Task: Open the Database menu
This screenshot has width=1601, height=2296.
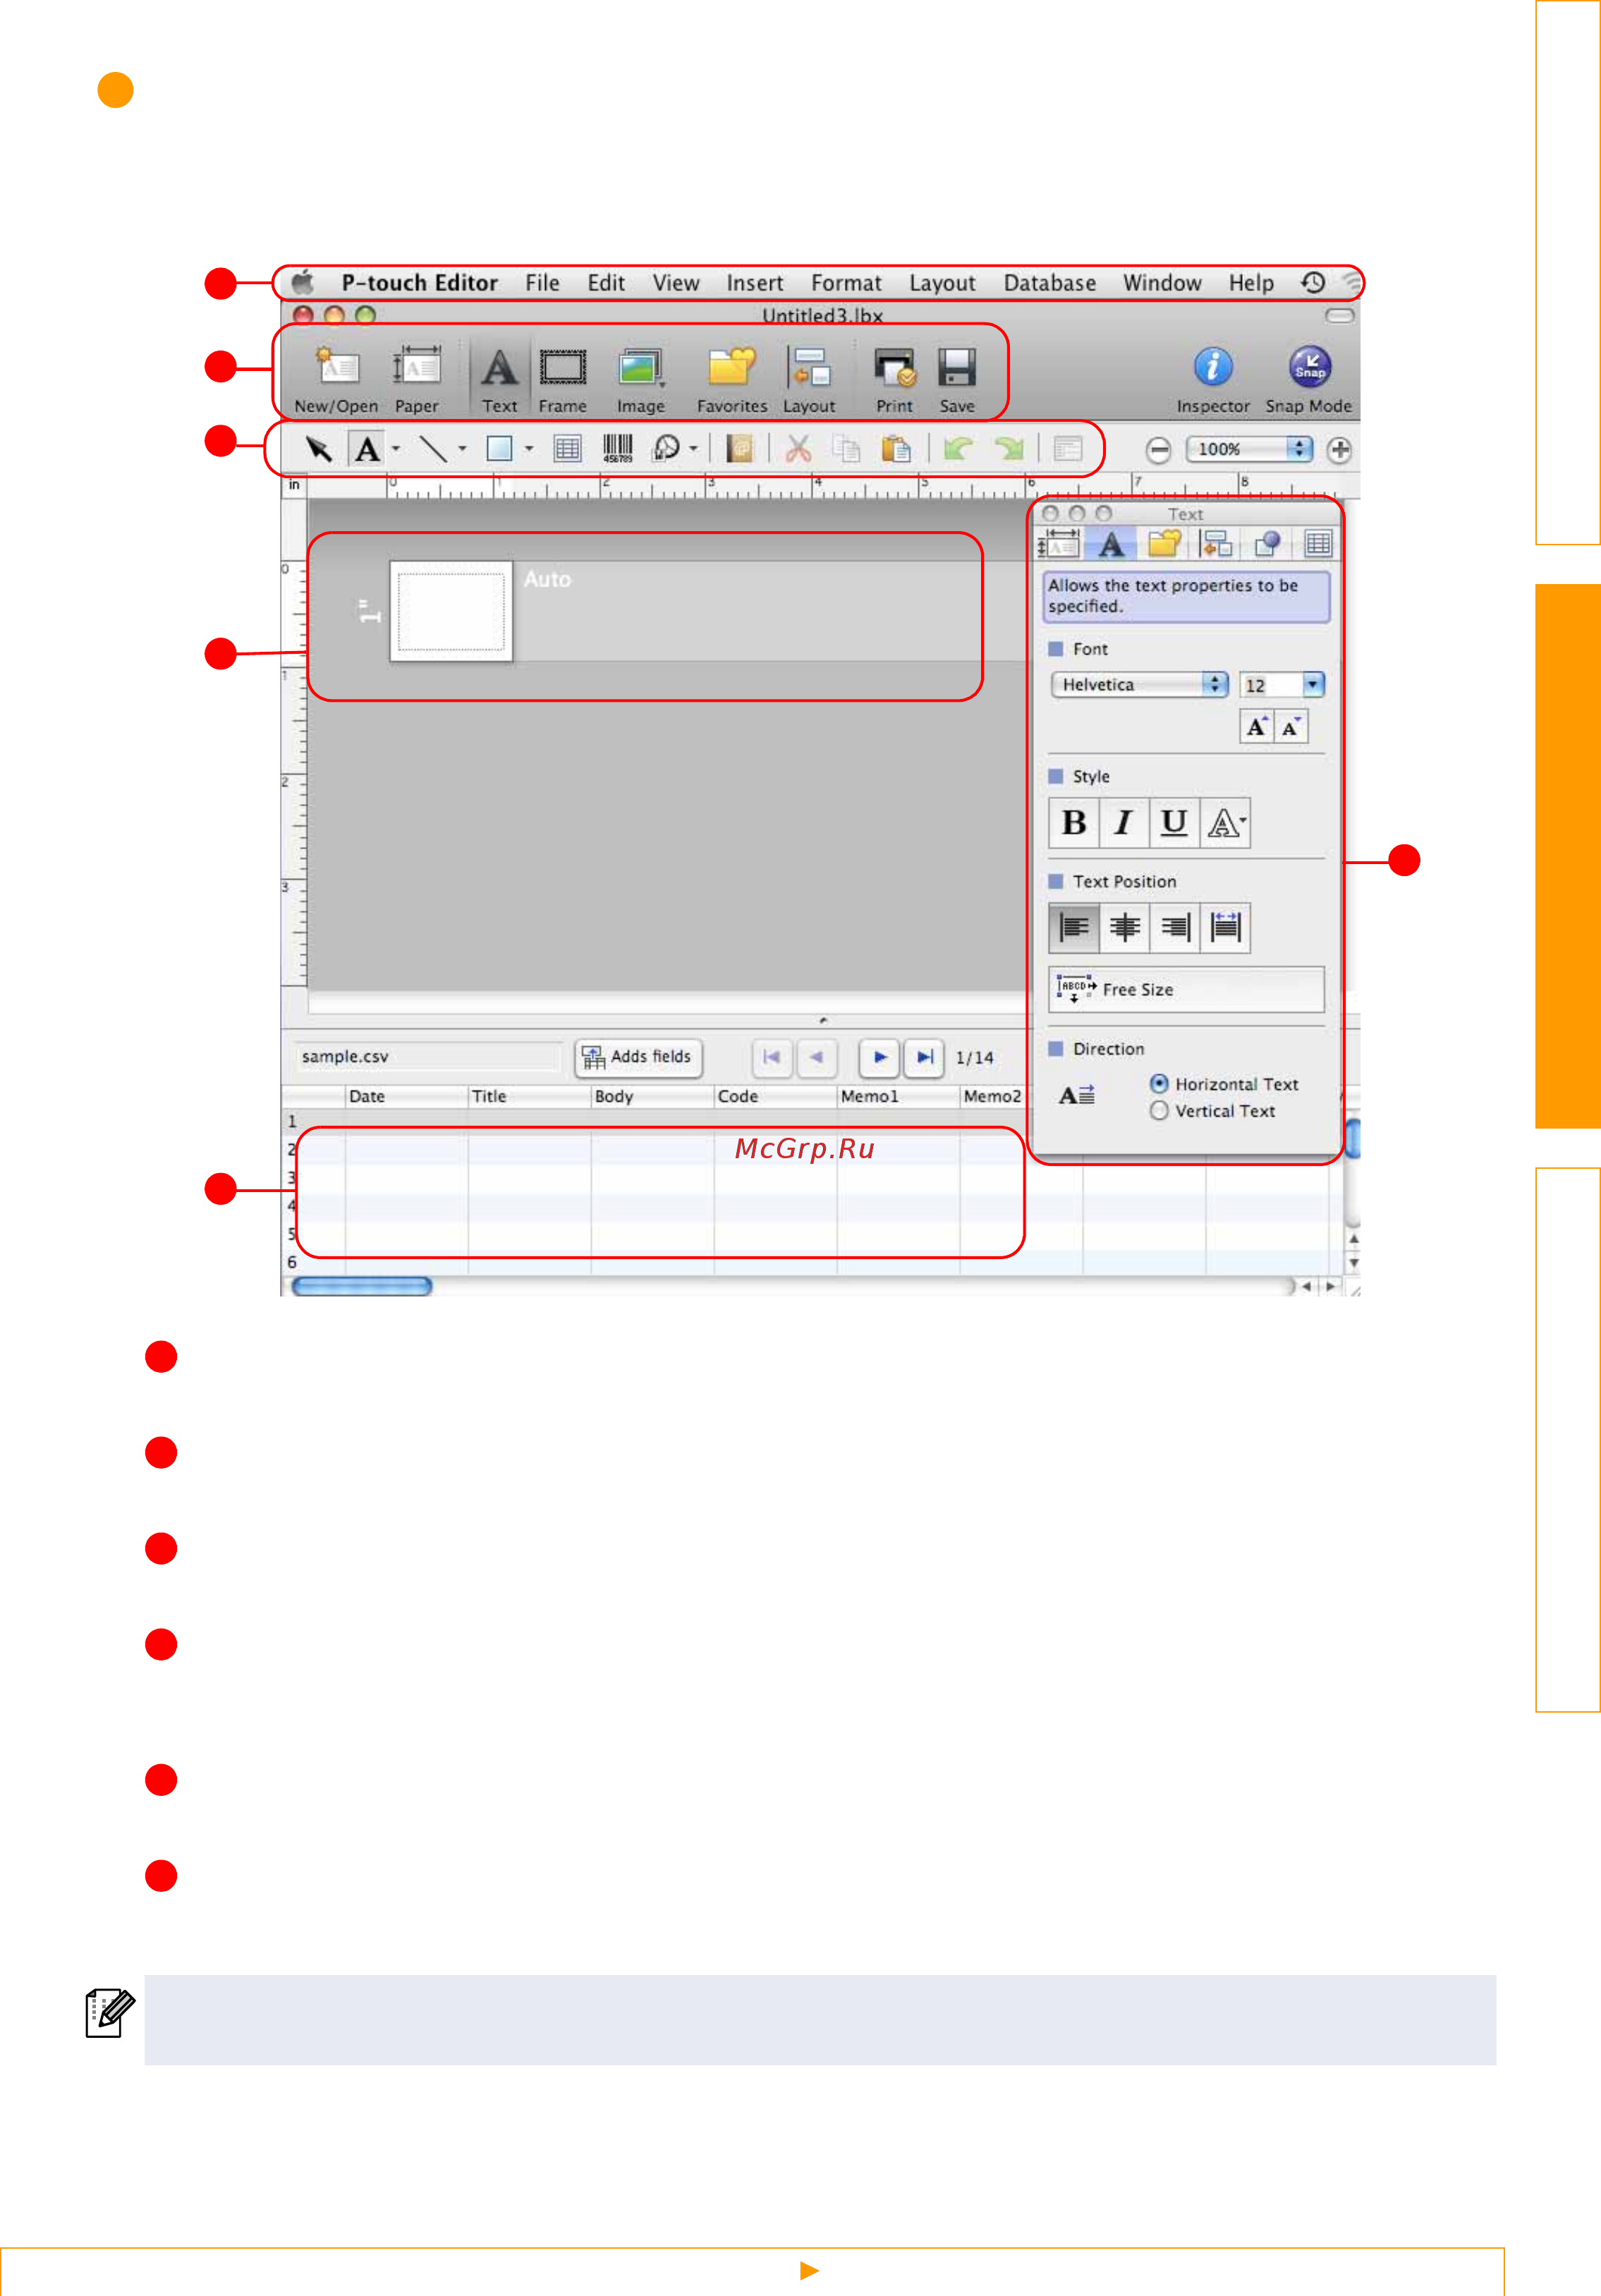Action: pos(1049,283)
